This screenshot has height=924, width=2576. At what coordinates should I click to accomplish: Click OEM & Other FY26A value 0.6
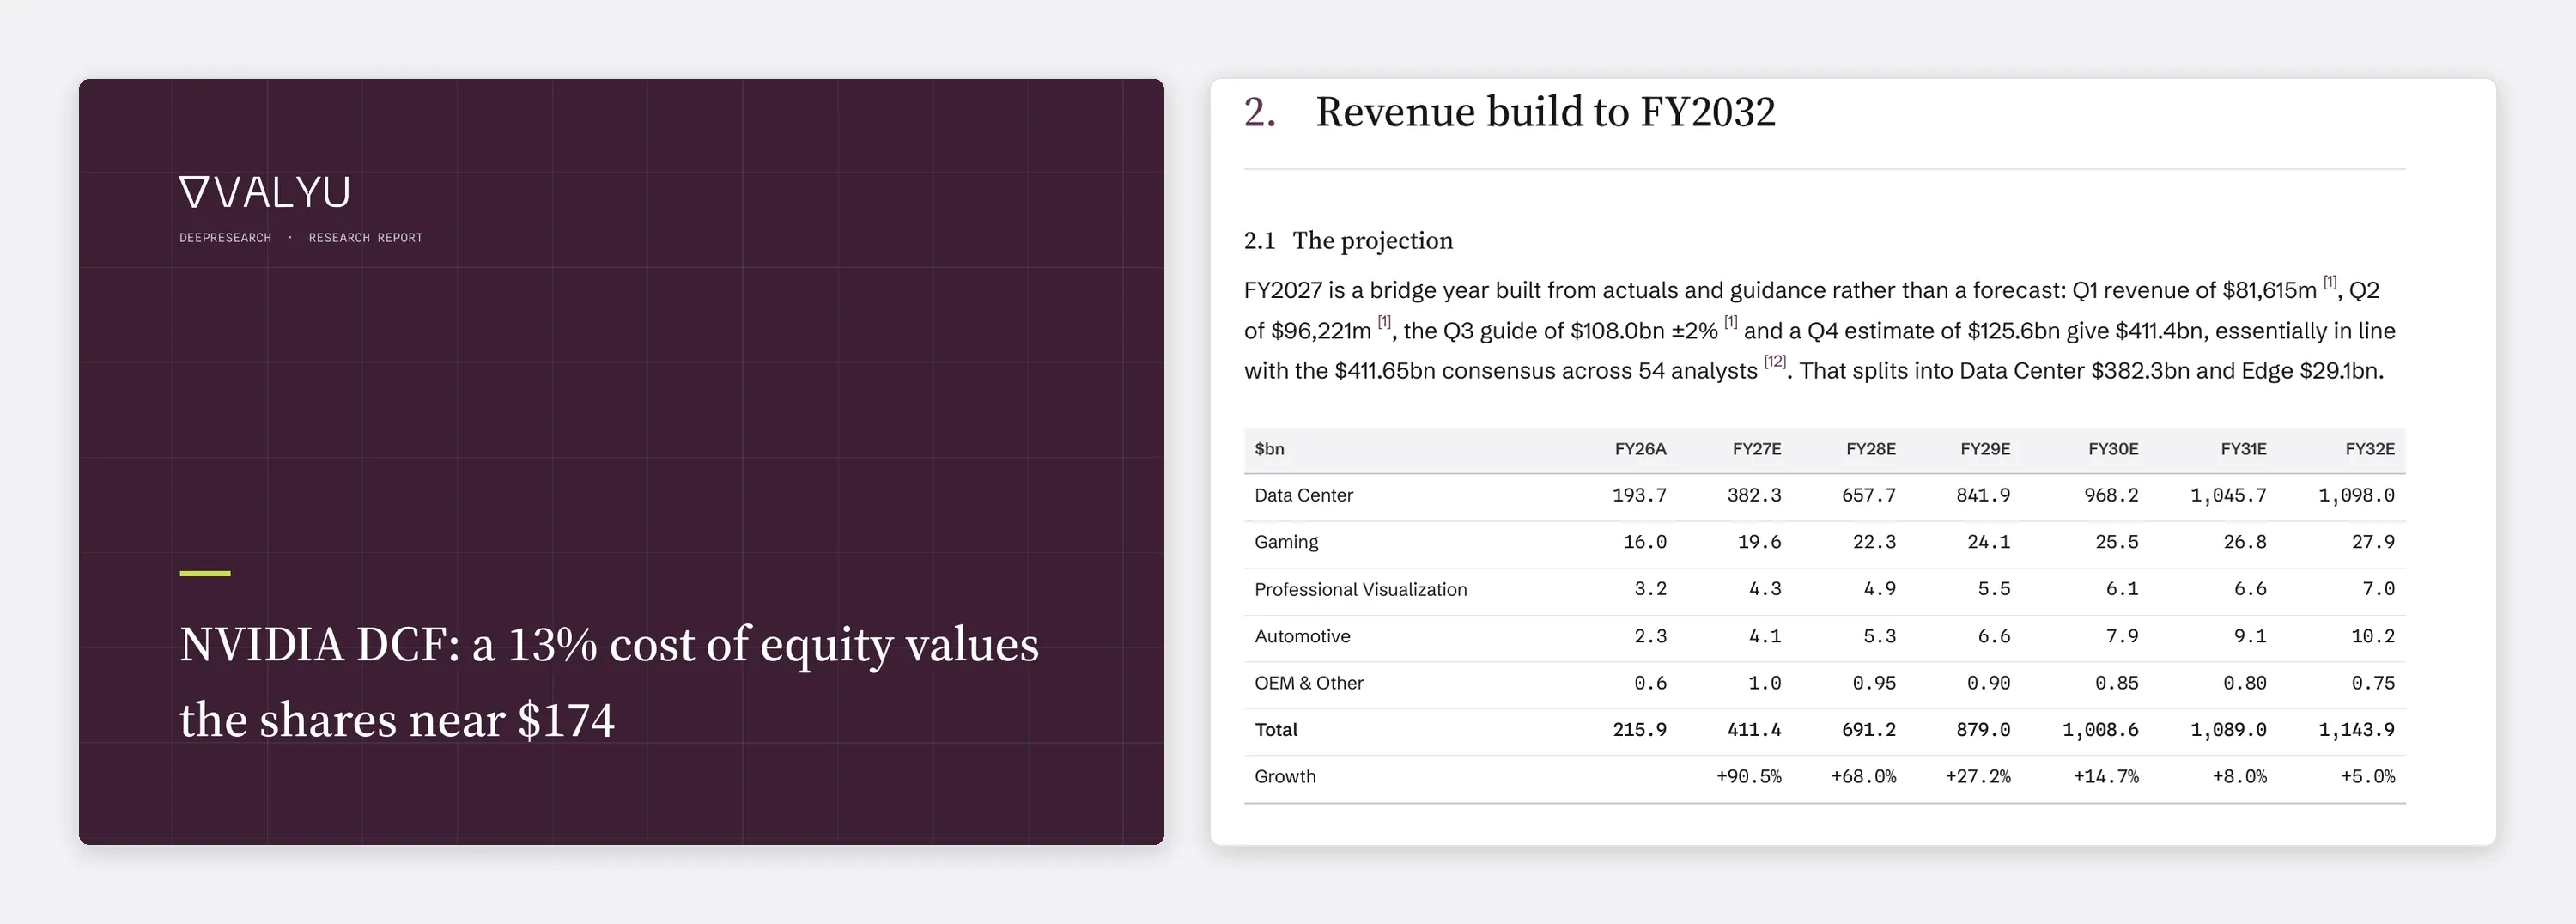[x=1650, y=683]
